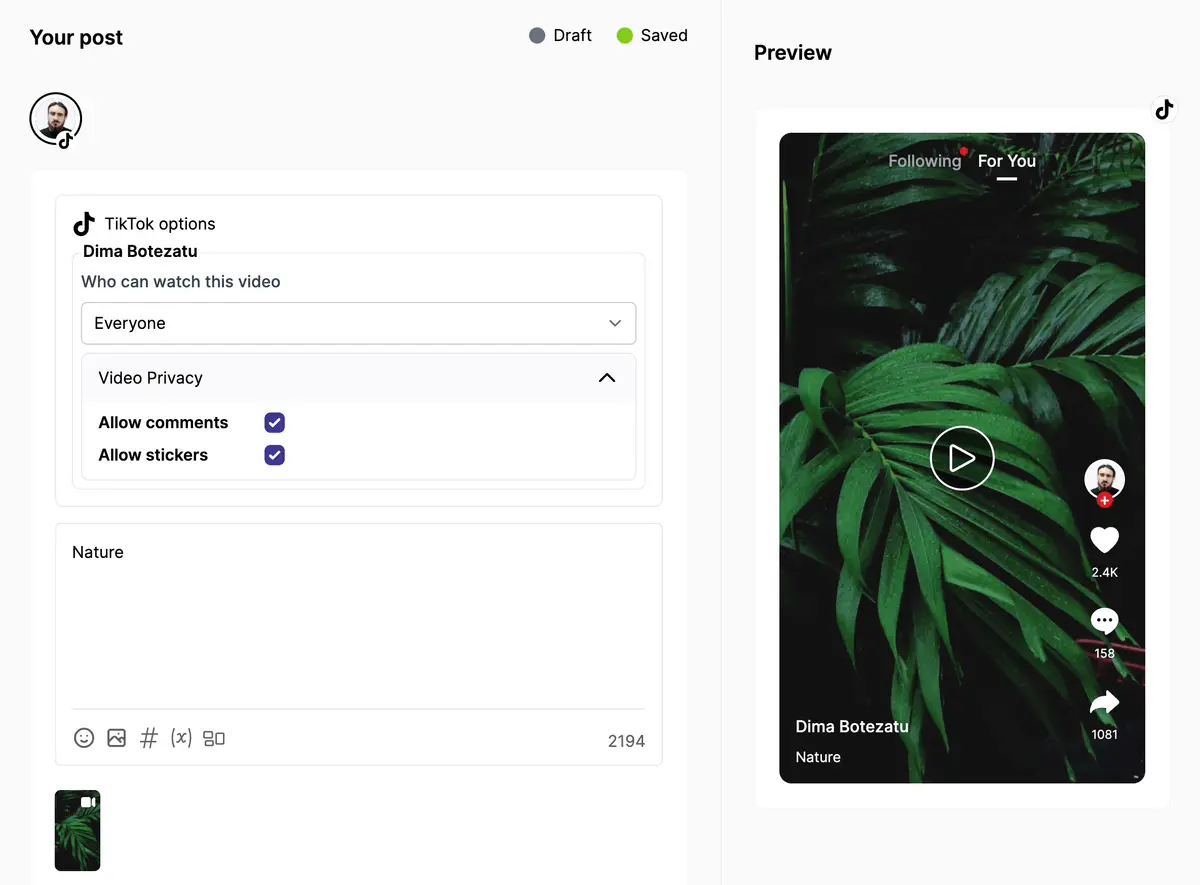Switch to the Following tab in the preview
This screenshot has height=885, width=1200.
click(924, 161)
